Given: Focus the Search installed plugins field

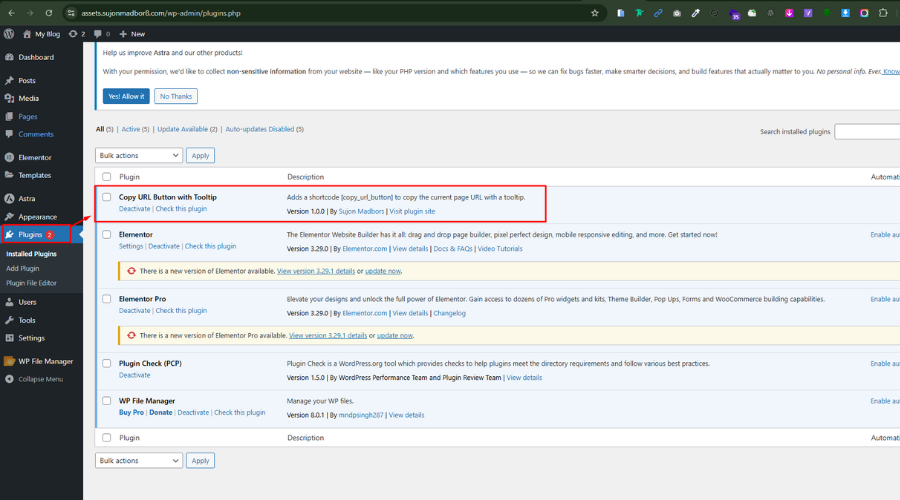Looking at the screenshot, I should click(x=867, y=131).
